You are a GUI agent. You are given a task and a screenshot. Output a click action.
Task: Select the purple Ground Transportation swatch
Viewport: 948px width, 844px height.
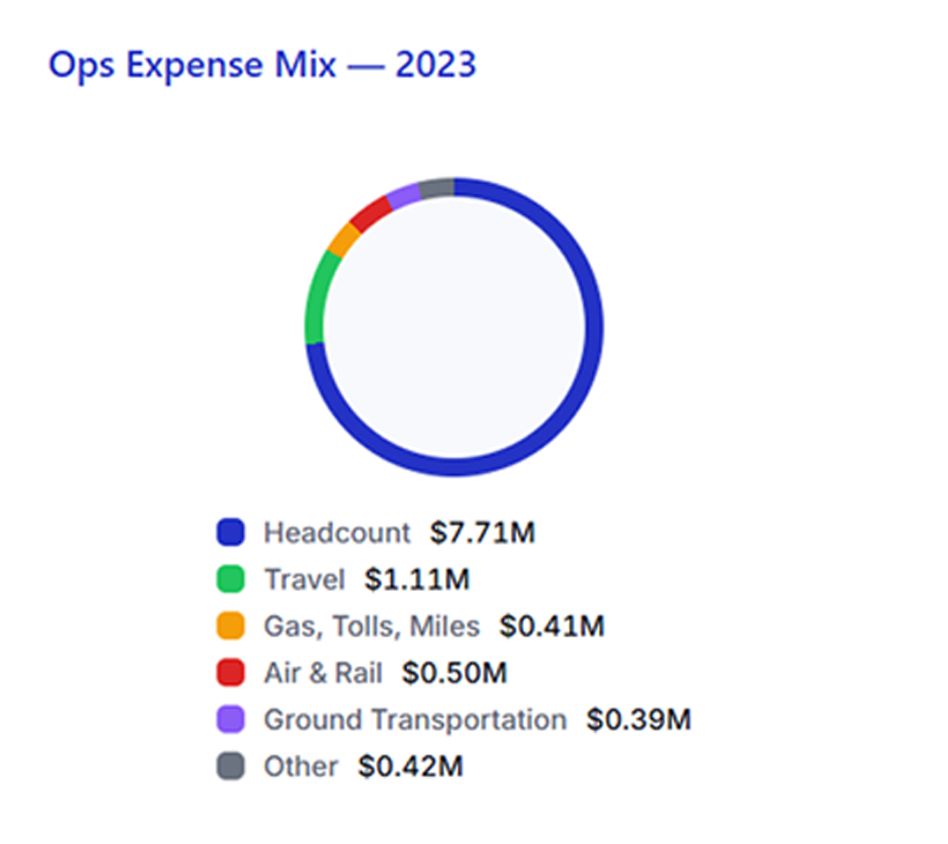pos(230,720)
